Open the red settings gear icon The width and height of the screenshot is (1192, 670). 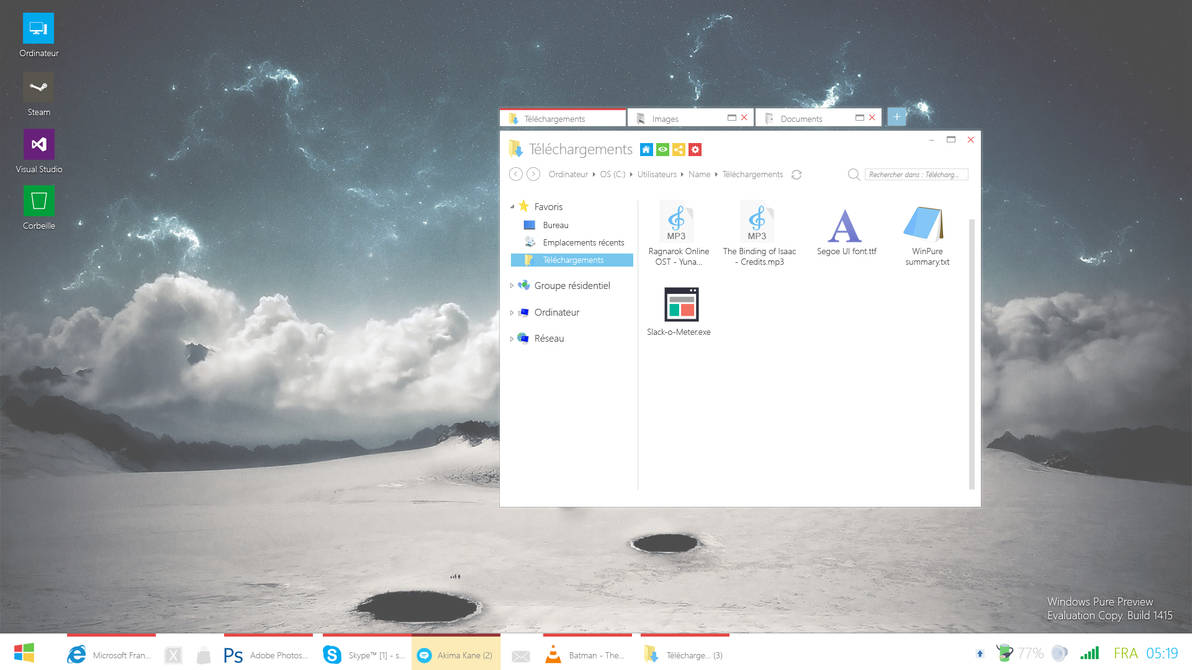tap(695, 150)
